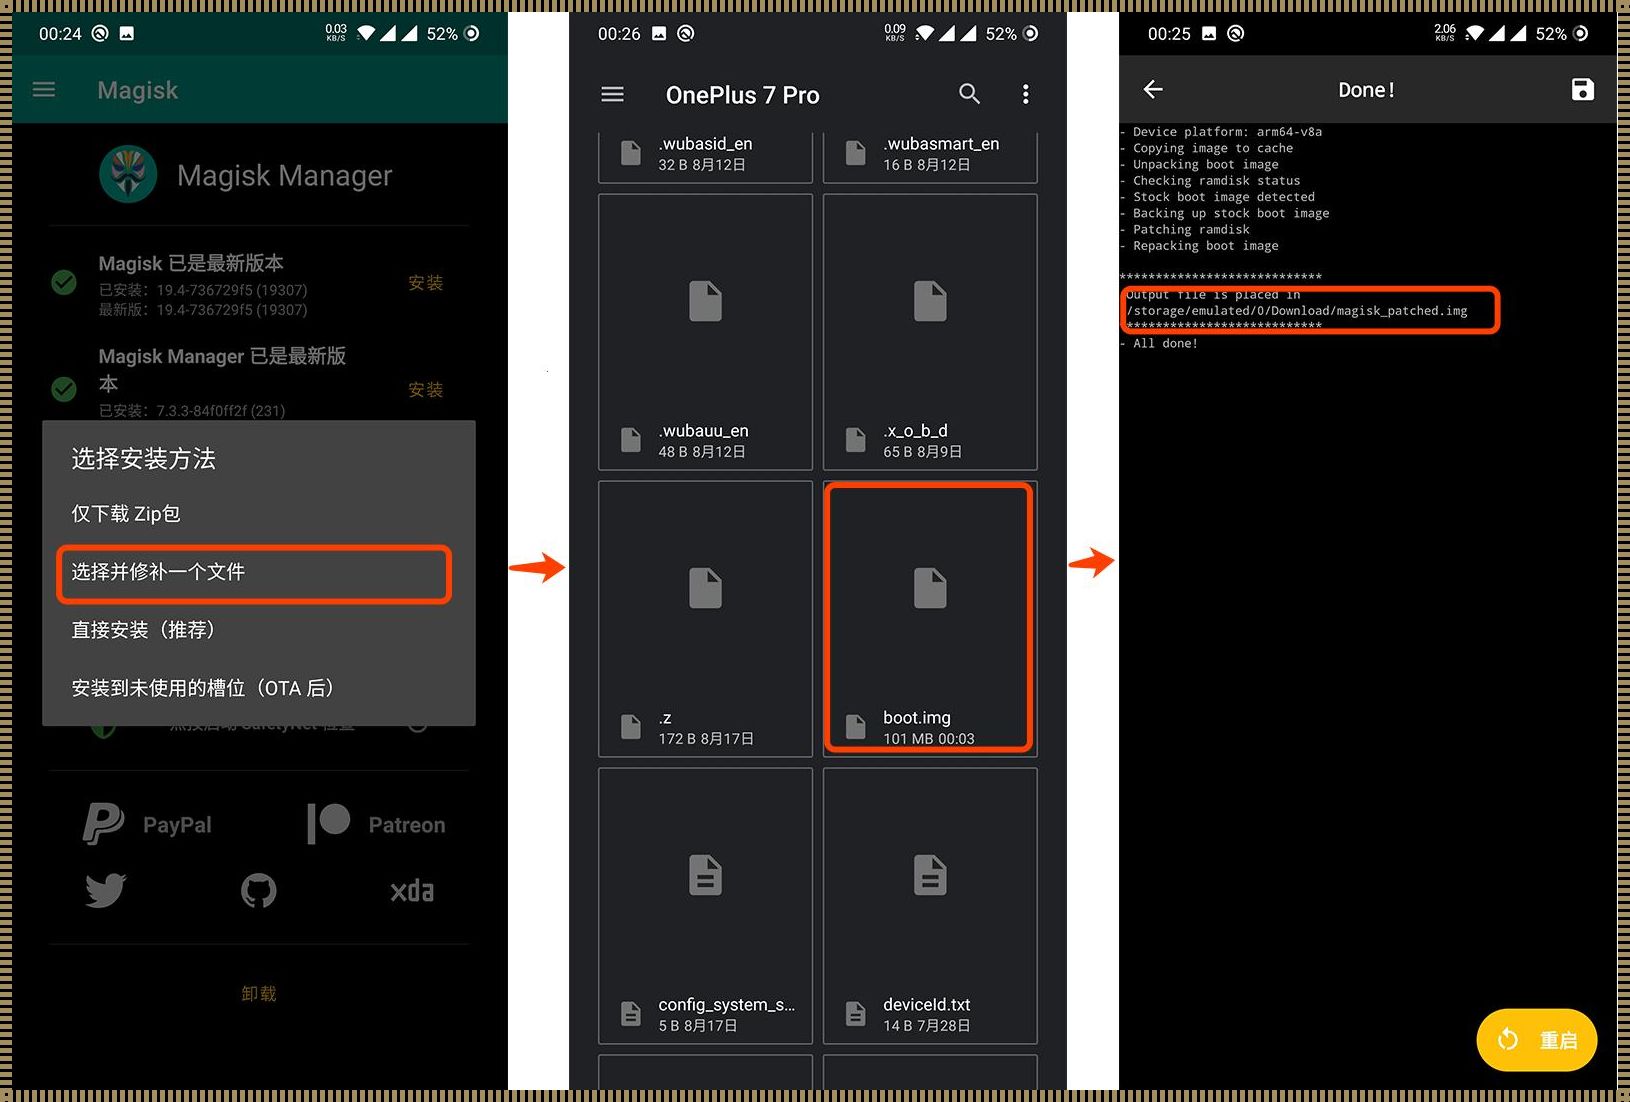Click the 'Repacking boot image' log line
Screen dimensions: 1630x1102
[1200, 246]
